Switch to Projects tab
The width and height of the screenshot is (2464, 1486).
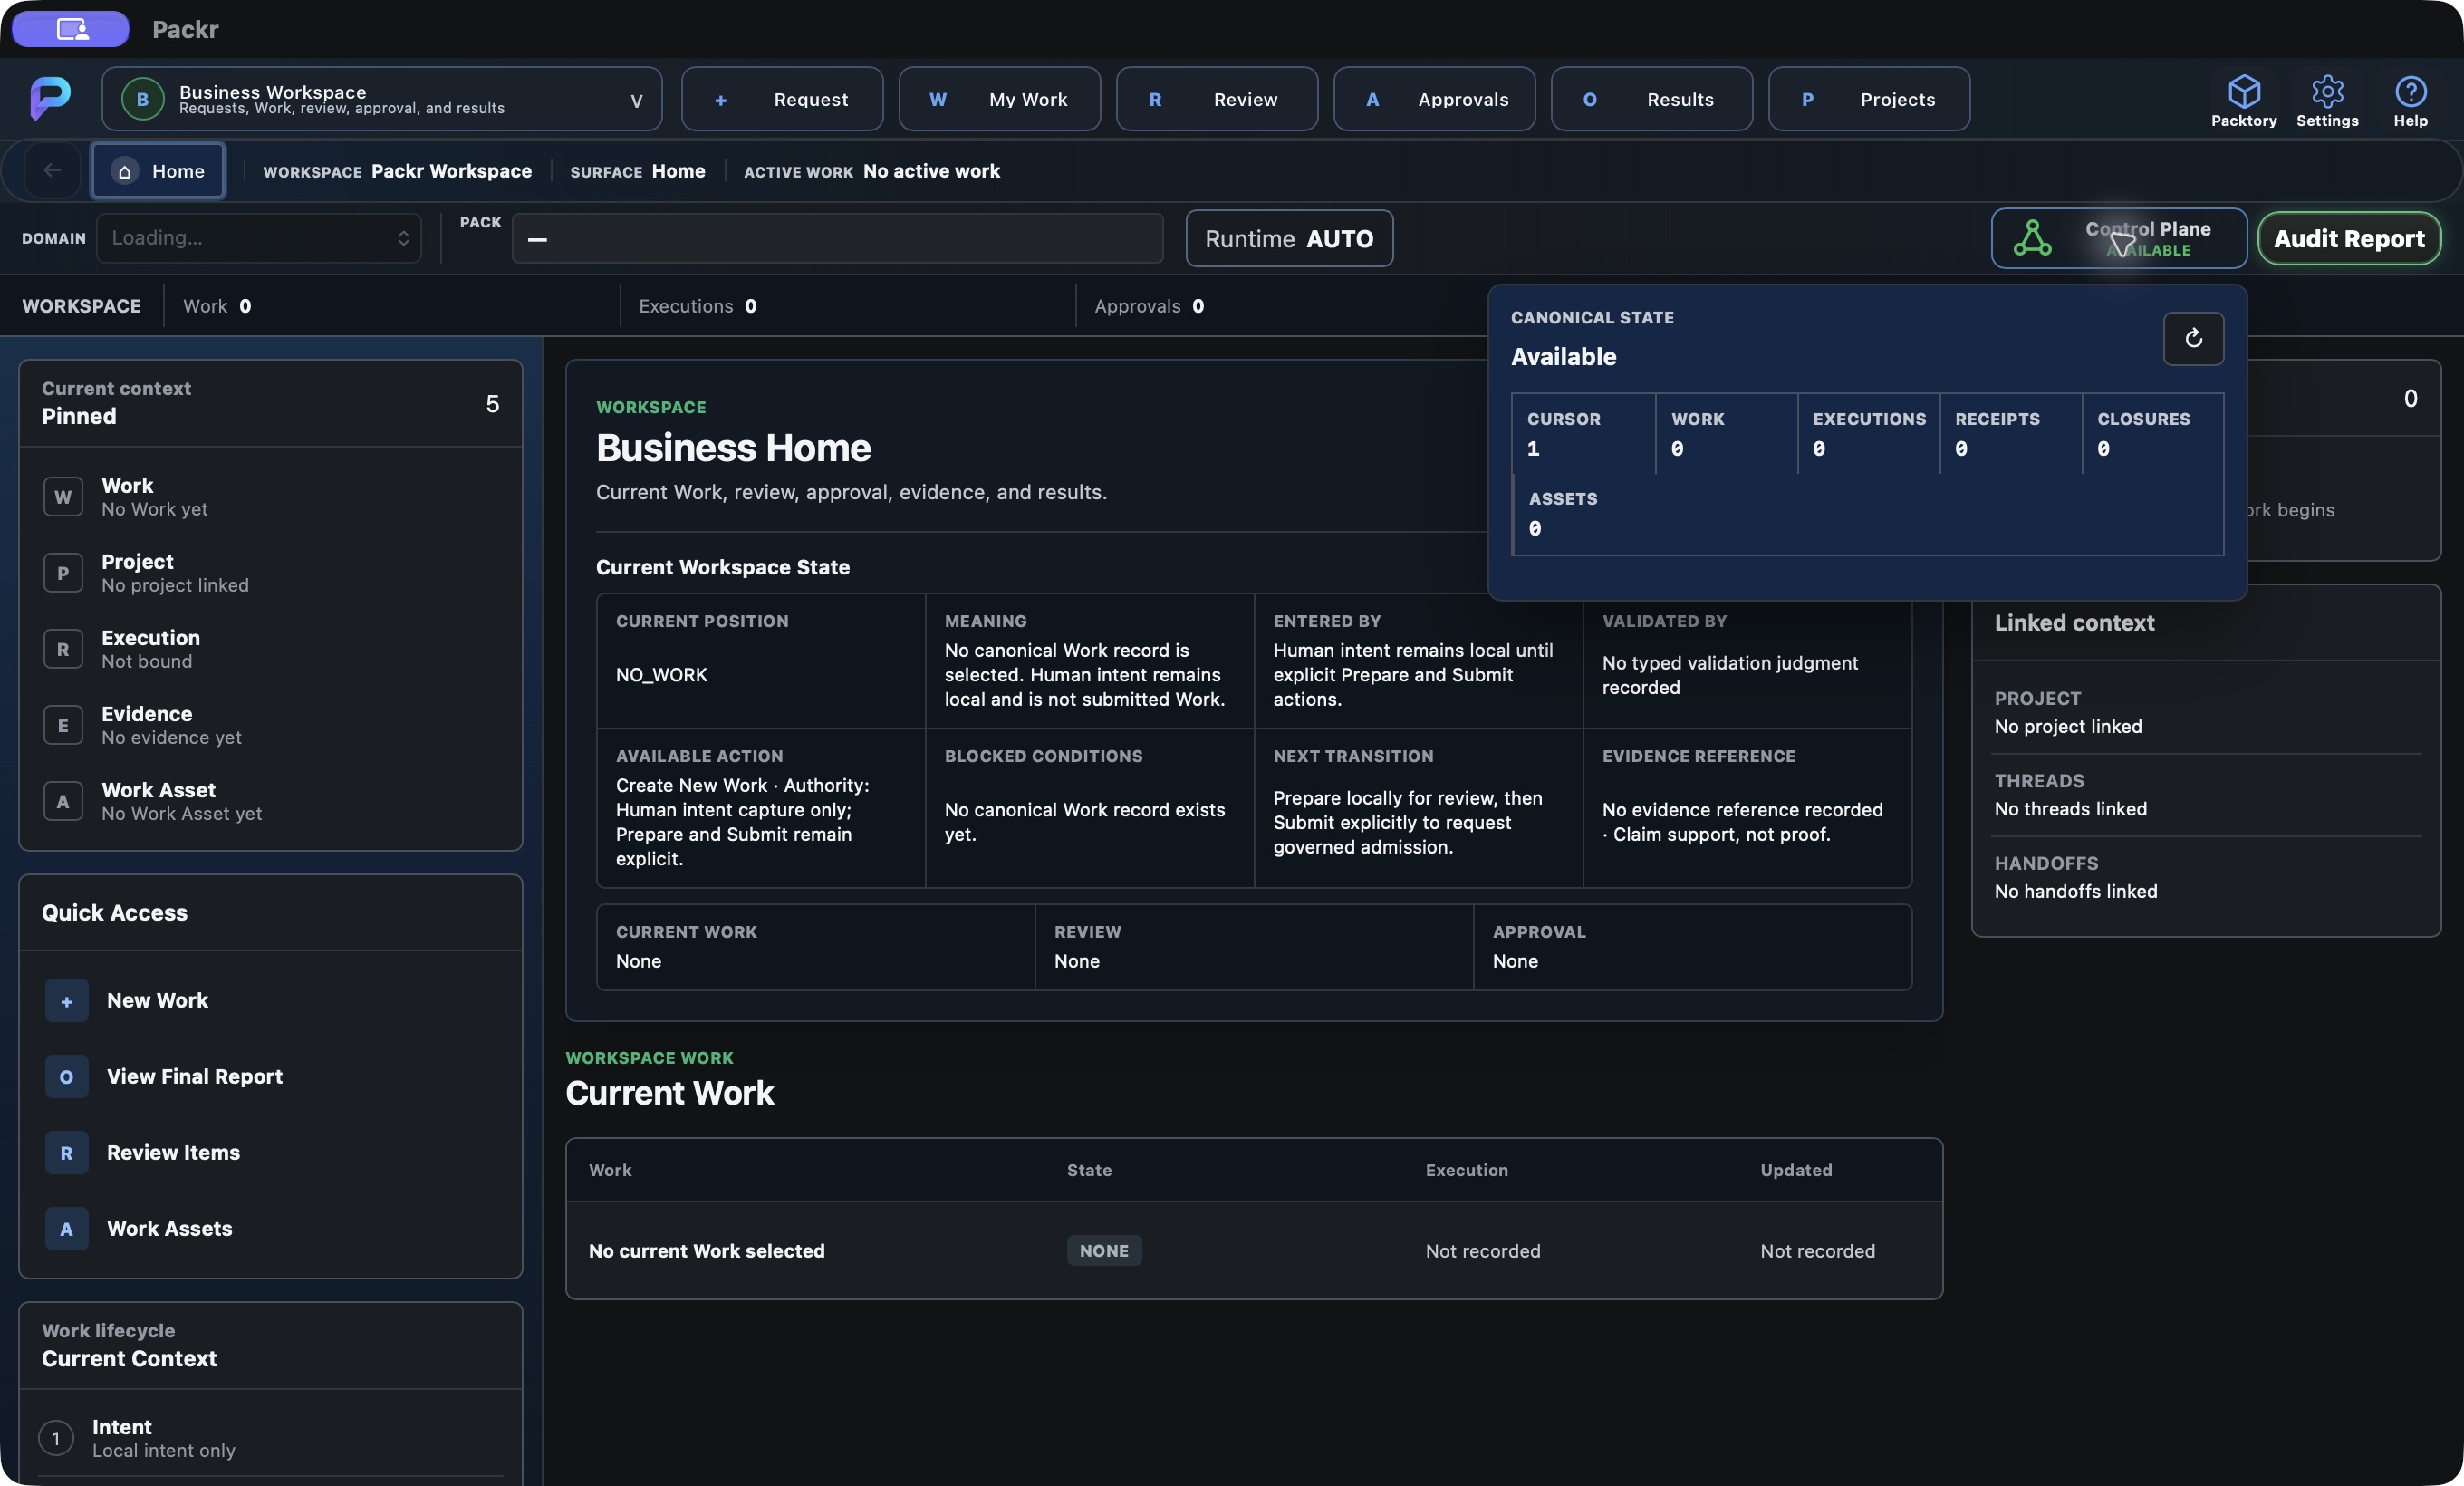(x=1869, y=99)
